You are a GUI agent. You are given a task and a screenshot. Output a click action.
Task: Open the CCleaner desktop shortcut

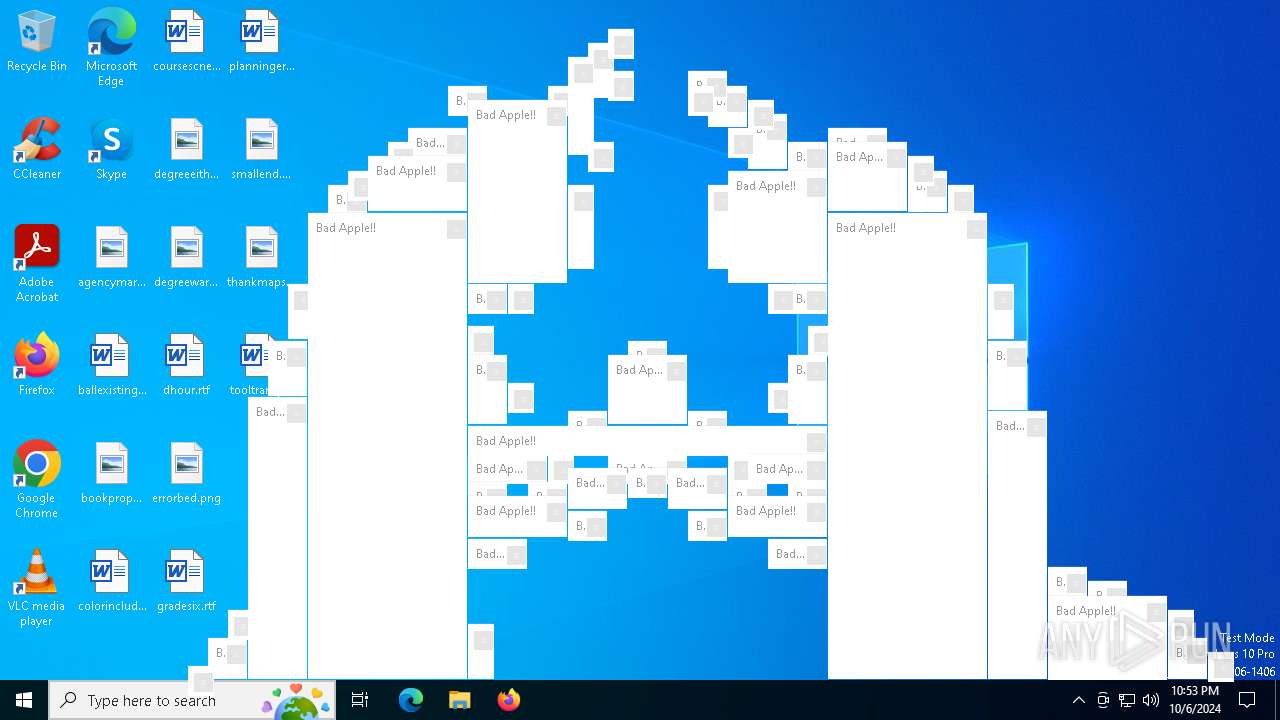point(37,150)
